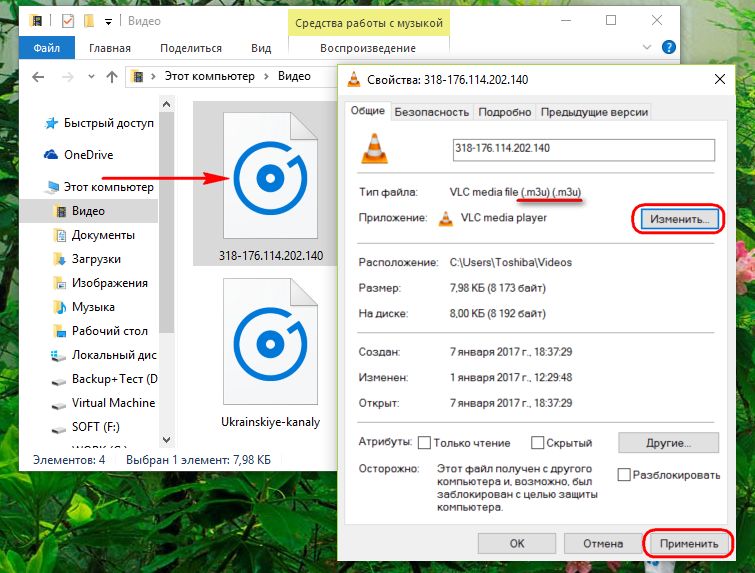Screen dimensions: 755x573
Task: Click the VLC cone in properties title bar
Action: (x=354, y=79)
